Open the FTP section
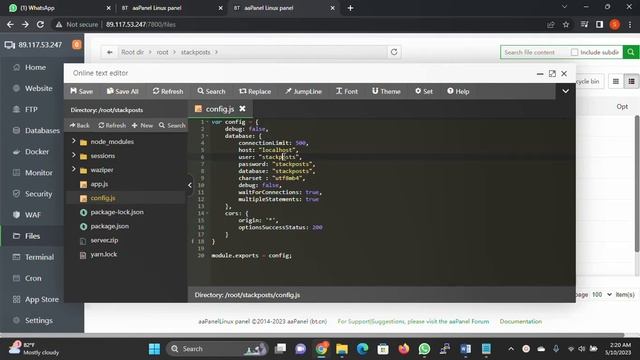The height and width of the screenshot is (360, 640). [32, 109]
